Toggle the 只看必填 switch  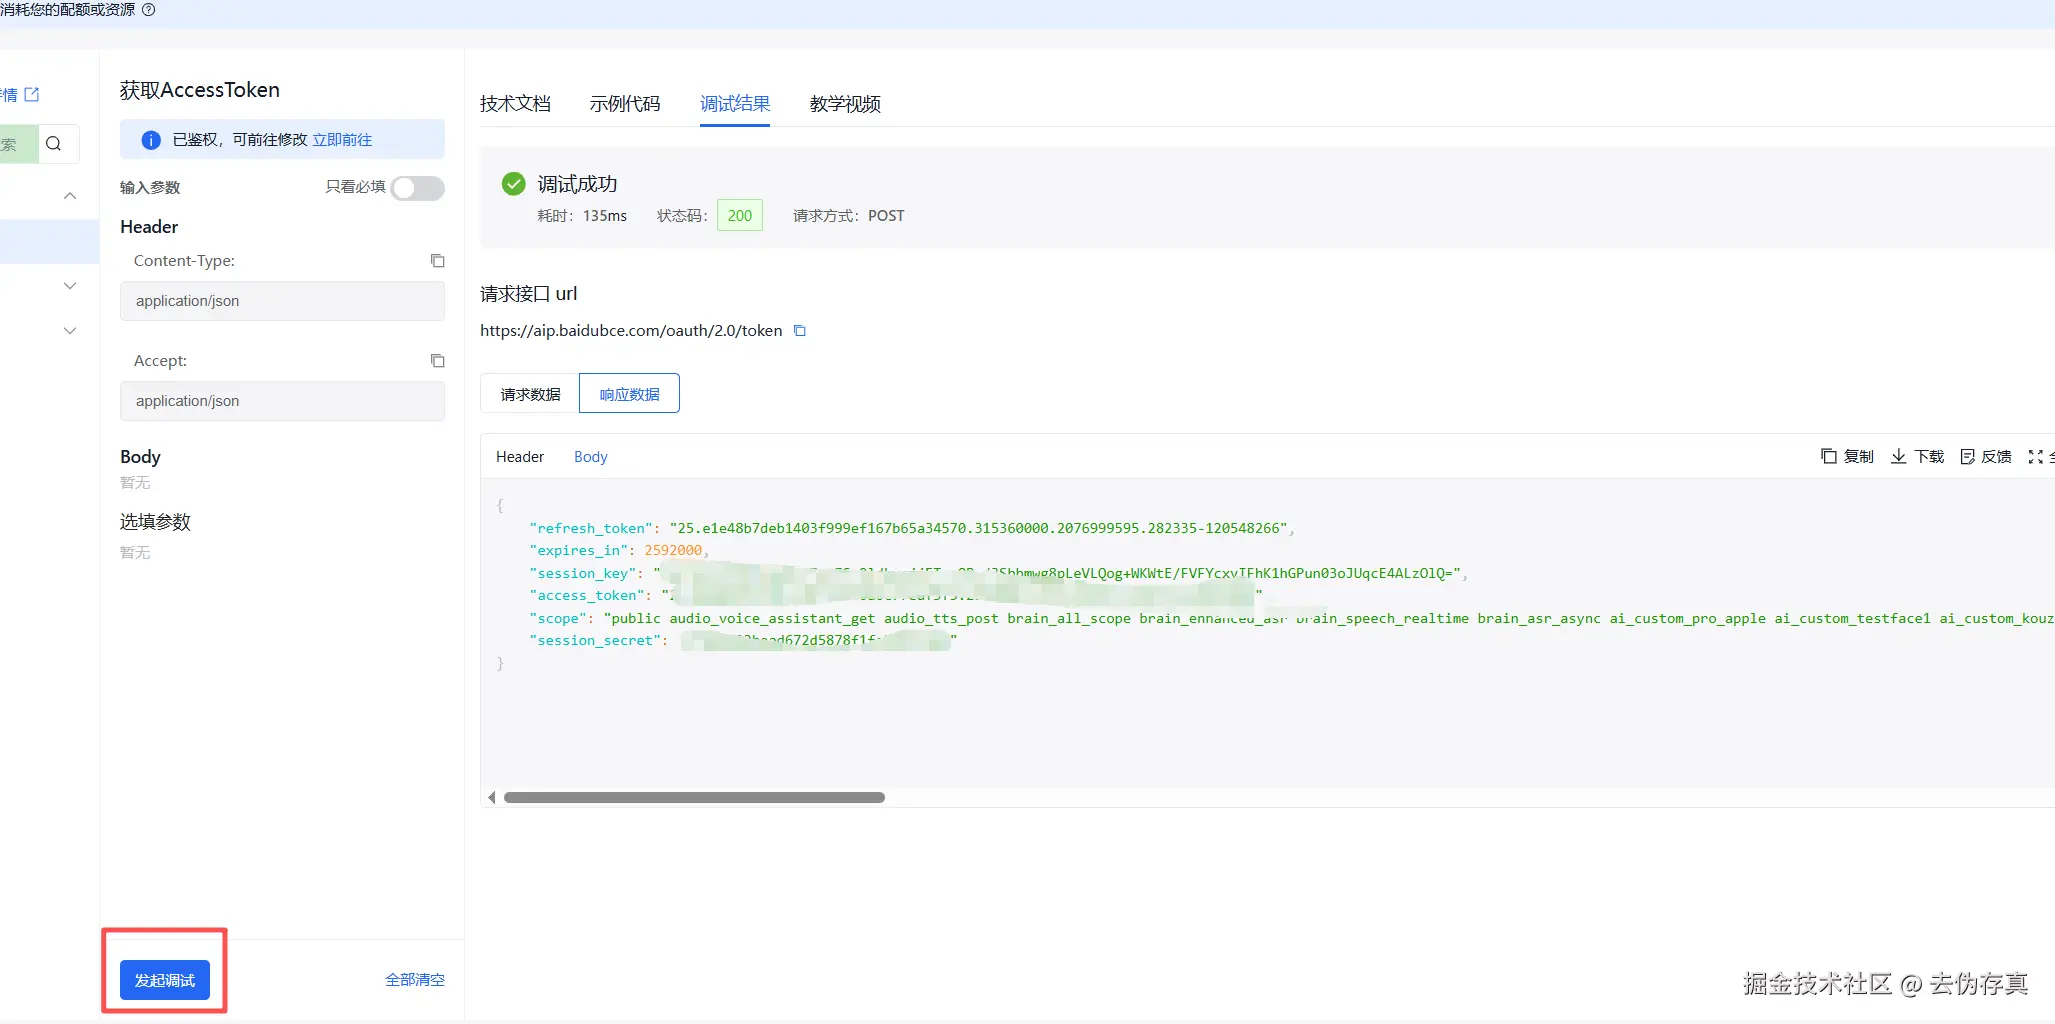tap(418, 188)
